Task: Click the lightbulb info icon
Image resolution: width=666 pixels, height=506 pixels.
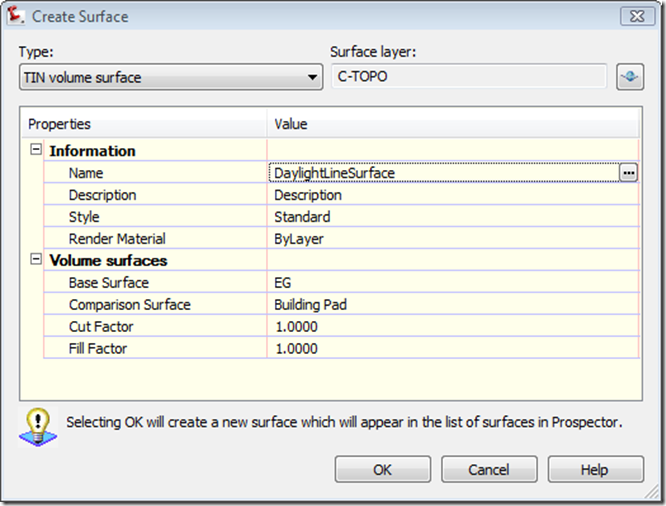Action: coord(36,424)
